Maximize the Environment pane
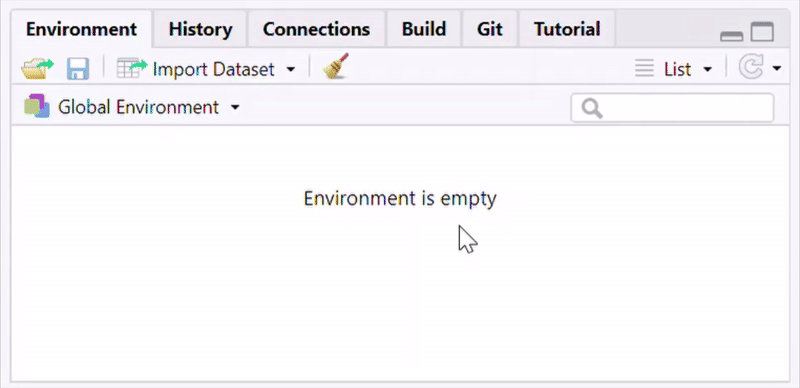The height and width of the screenshot is (388, 800). pos(762,32)
